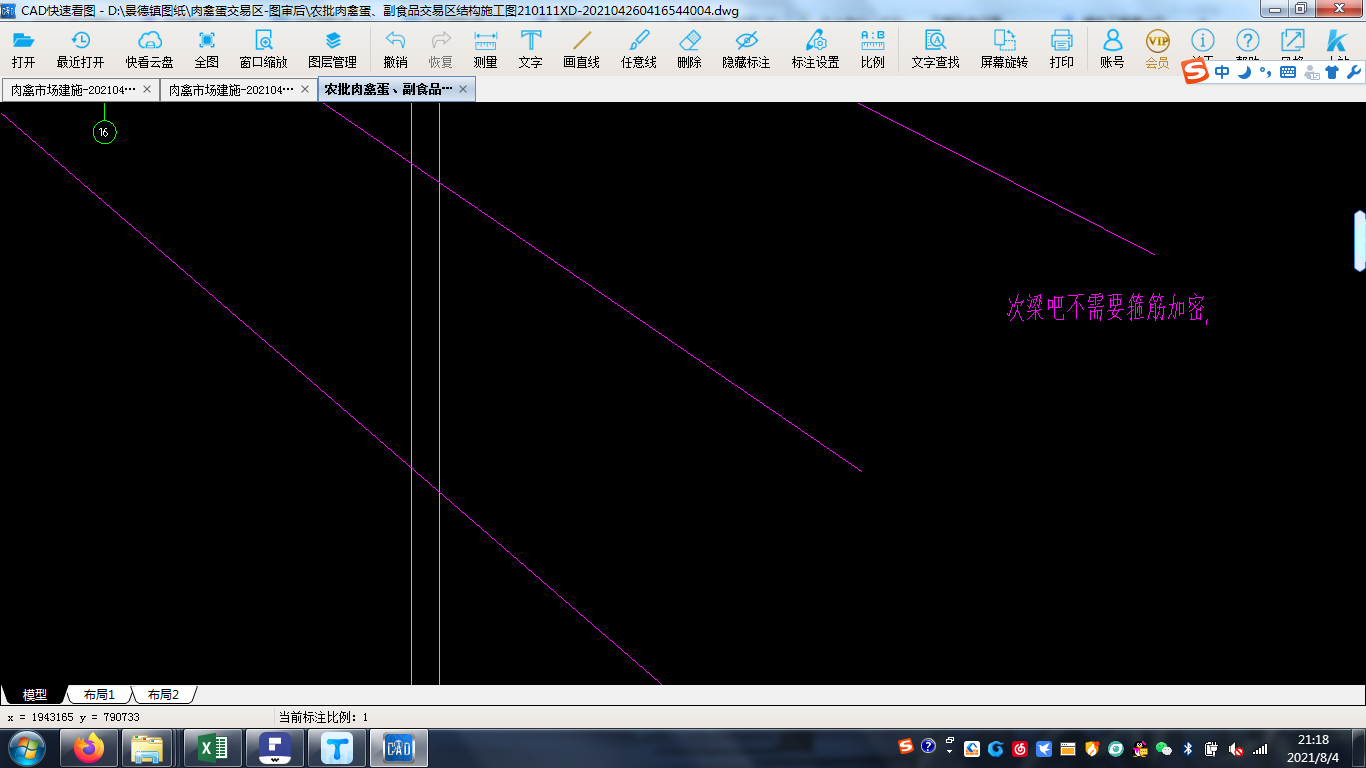1366x768 pixels.
Task: Close the first 肉禽市场建施 tab
Action: [x=147, y=89]
